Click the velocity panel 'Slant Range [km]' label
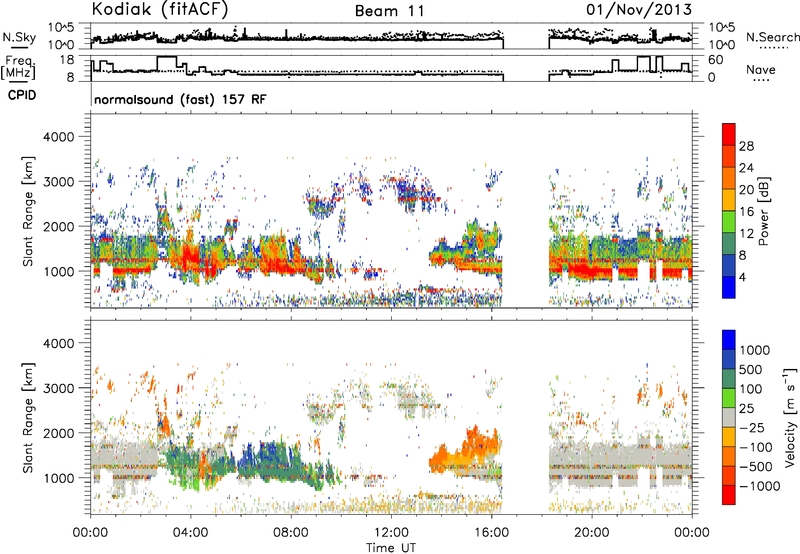 pyautogui.click(x=28, y=417)
